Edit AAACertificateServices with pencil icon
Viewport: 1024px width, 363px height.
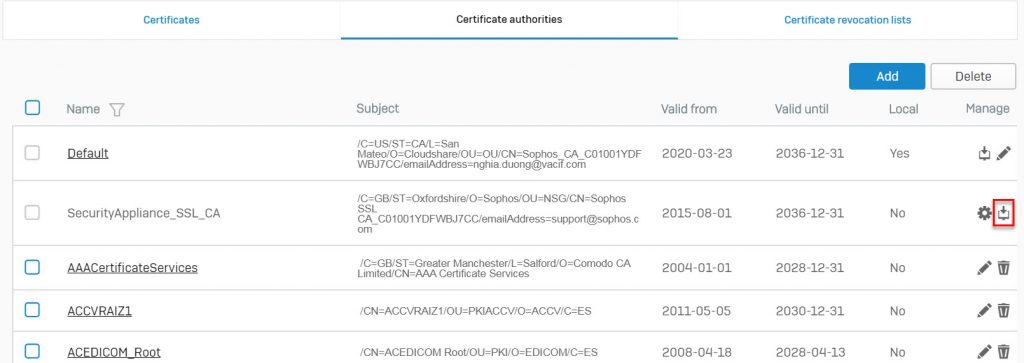point(984,268)
